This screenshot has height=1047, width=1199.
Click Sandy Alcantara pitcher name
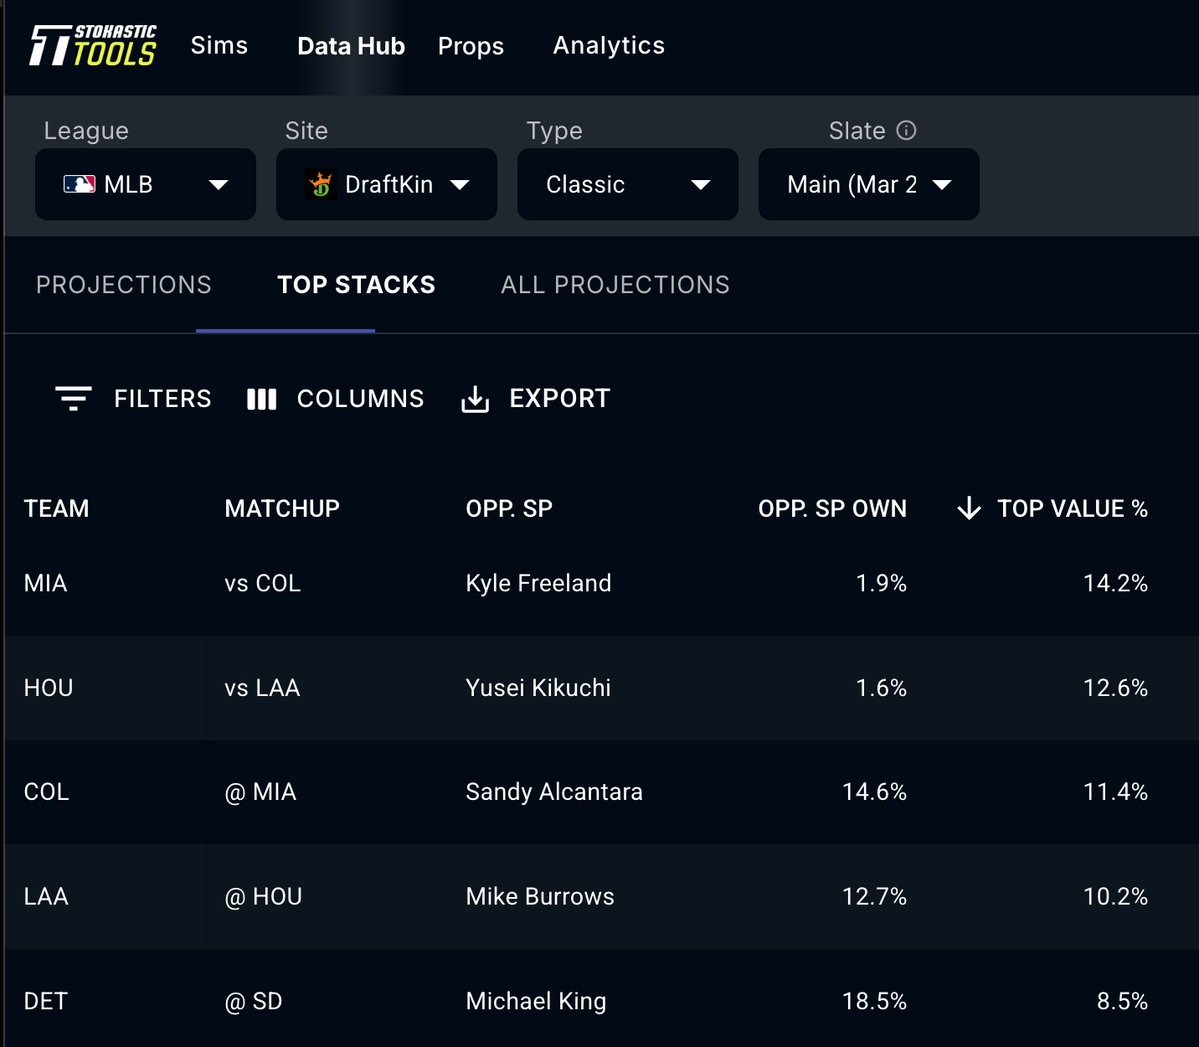coord(554,792)
